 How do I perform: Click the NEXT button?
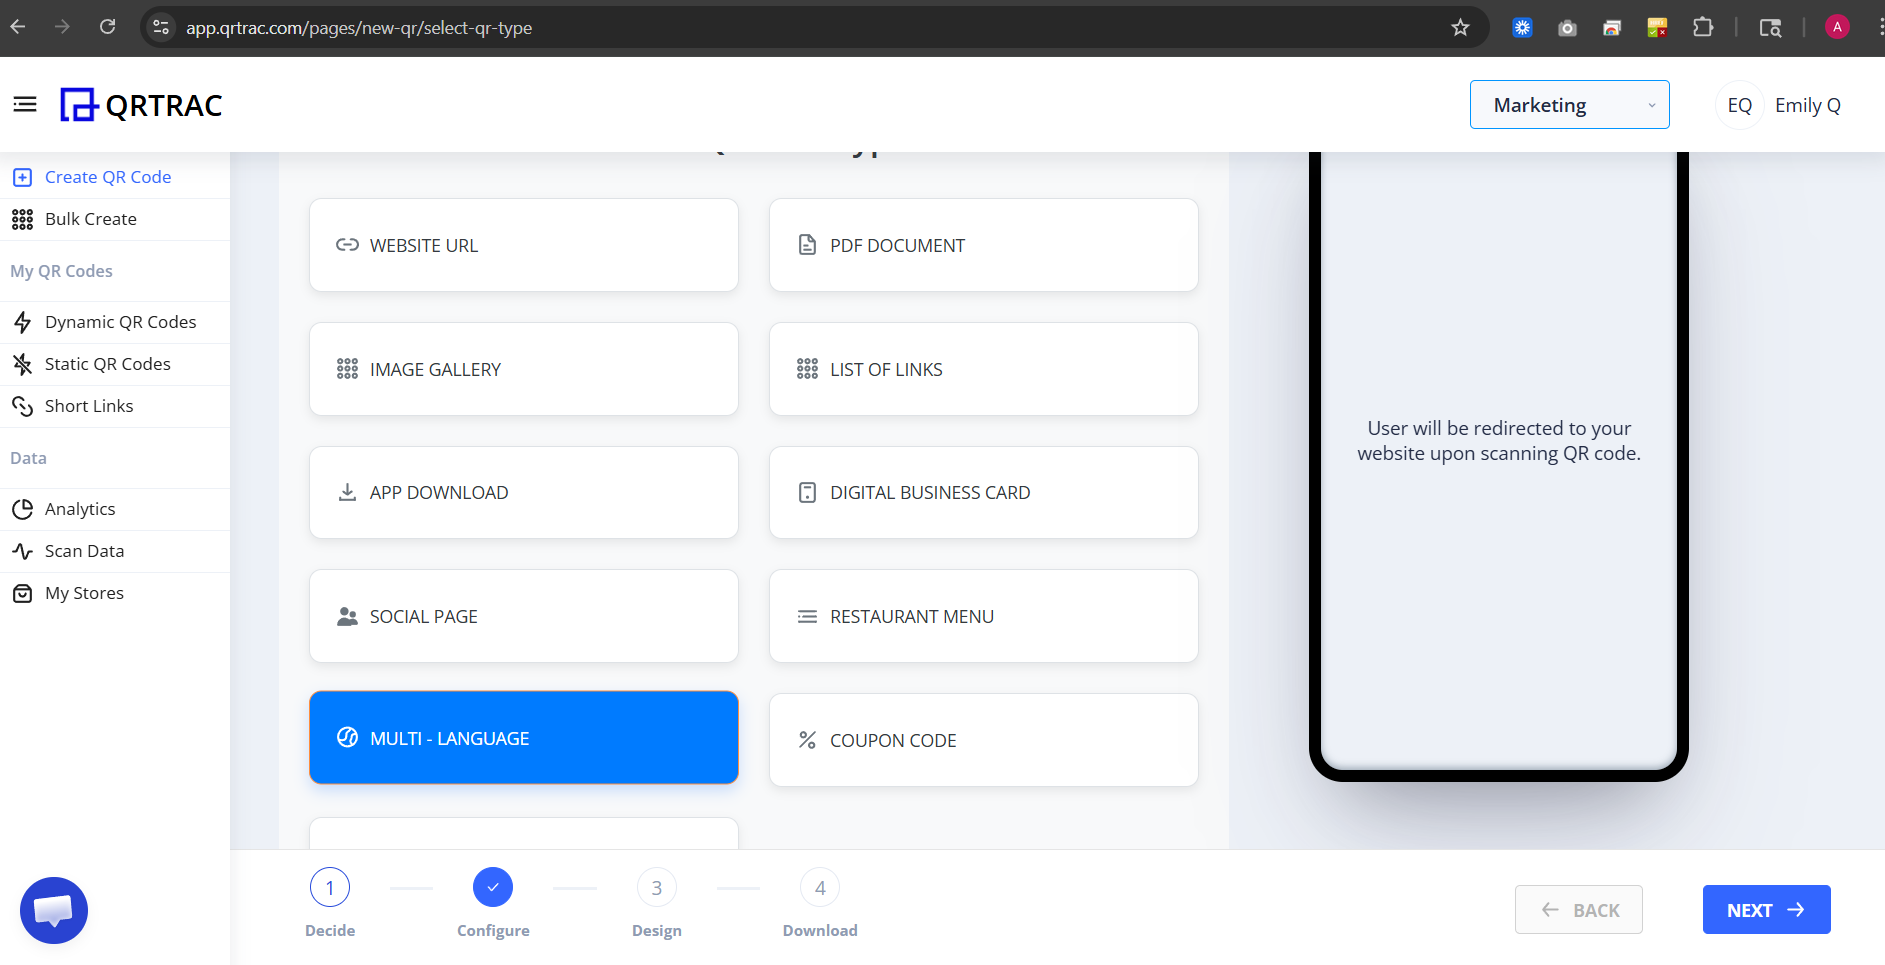1766,909
